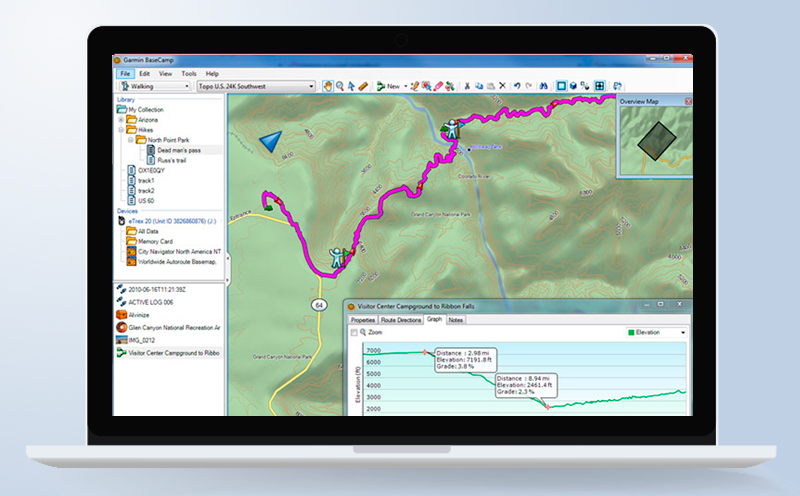Image resolution: width=800 pixels, height=496 pixels.
Task: Expand the Arizona folder
Action: tap(121, 120)
